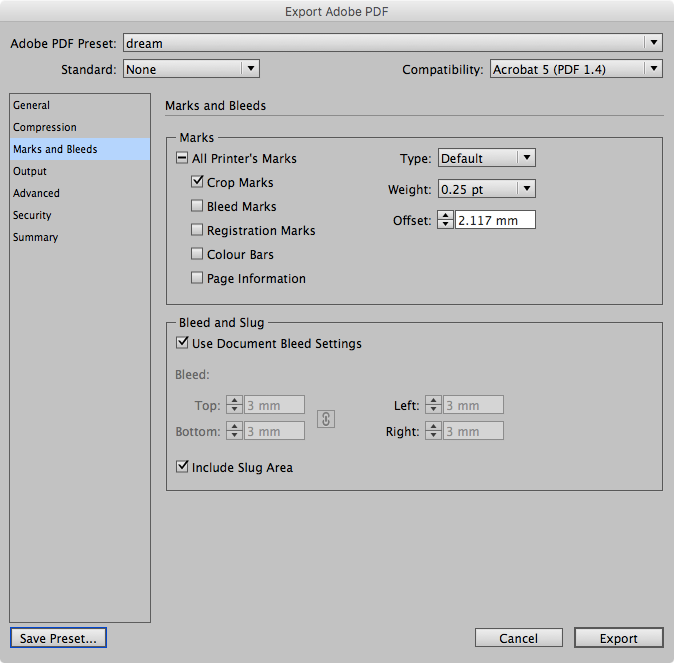This screenshot has width=674, height=663.
Task: Enable the Bleed Marks checkbox
Action: (x=197, y=206)
